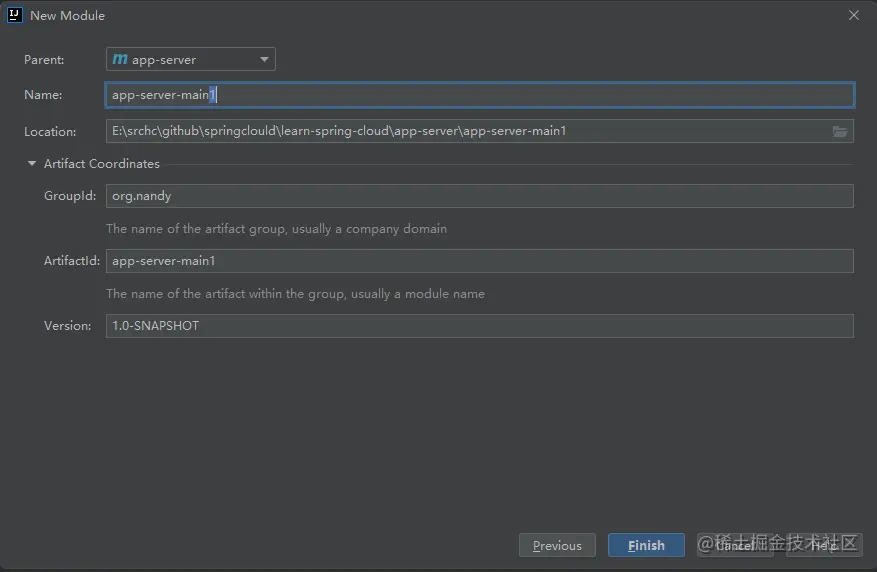Viewport: 877px width, 572px height.
Task: Click the IntelliJ IDEA logo icon
Action: 15,15
